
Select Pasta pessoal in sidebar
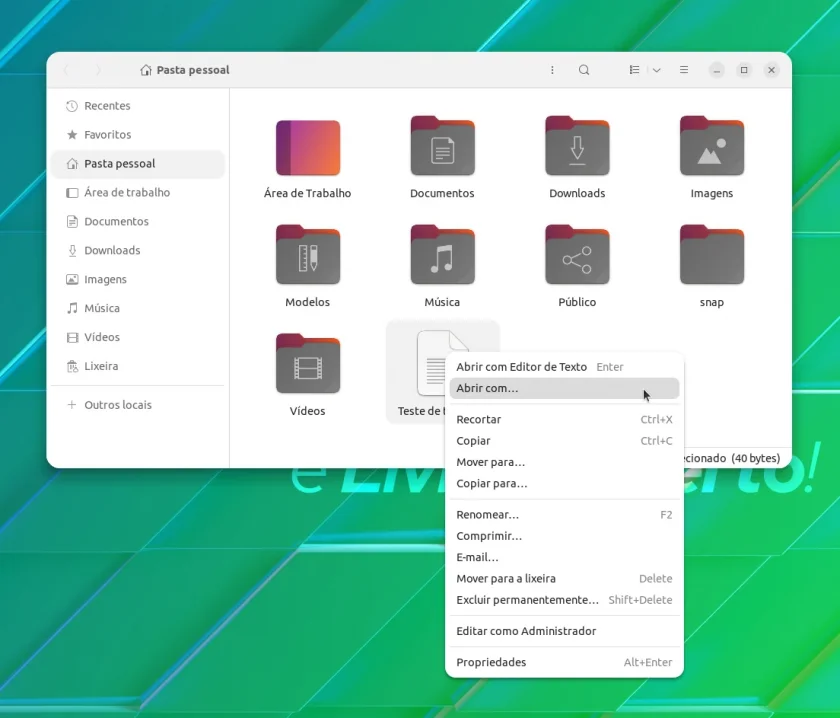pos(138,163)
